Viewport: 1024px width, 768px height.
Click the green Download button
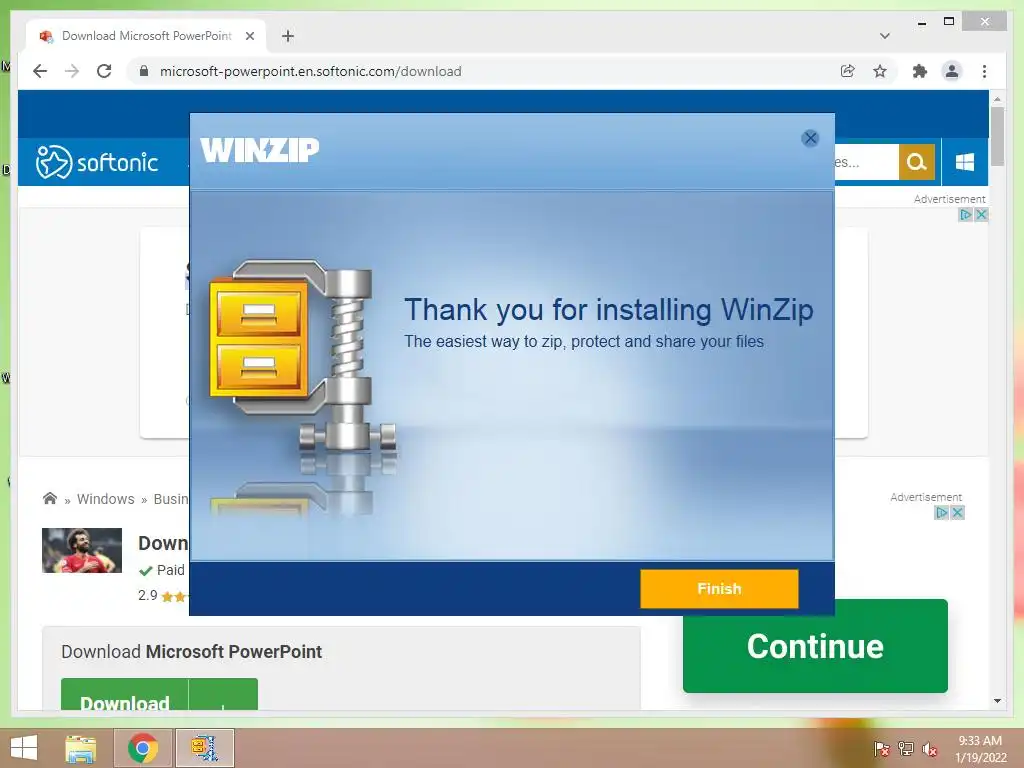point(125,694)
